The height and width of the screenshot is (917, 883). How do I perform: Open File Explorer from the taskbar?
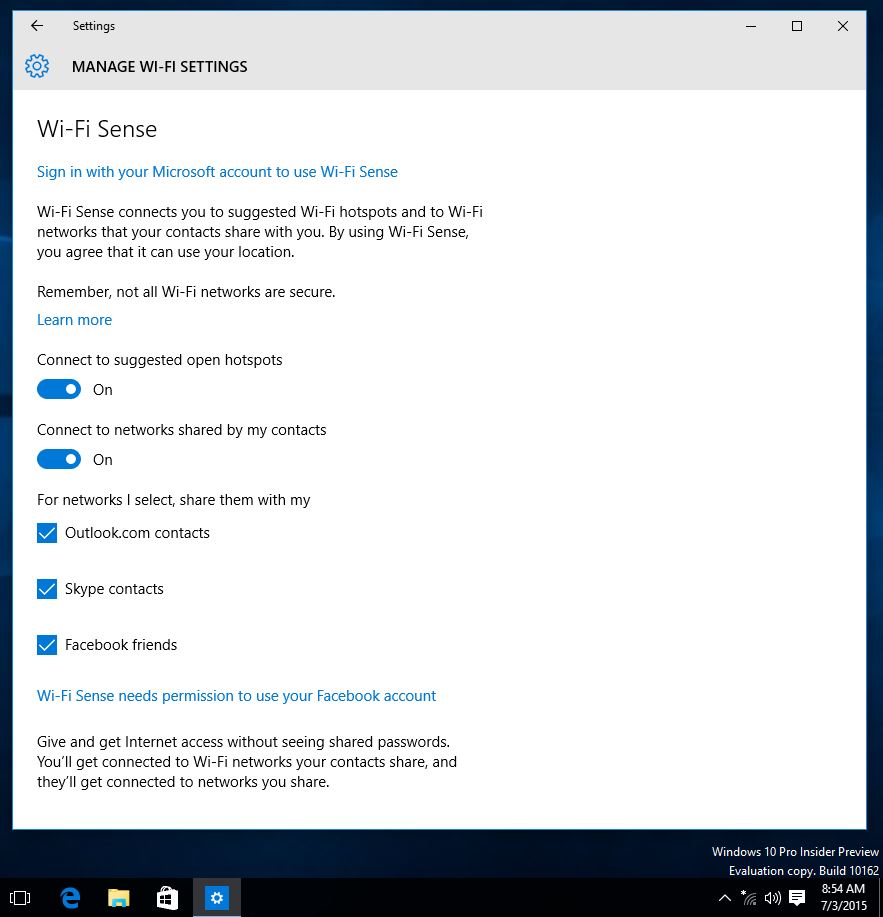coord(119,898)
